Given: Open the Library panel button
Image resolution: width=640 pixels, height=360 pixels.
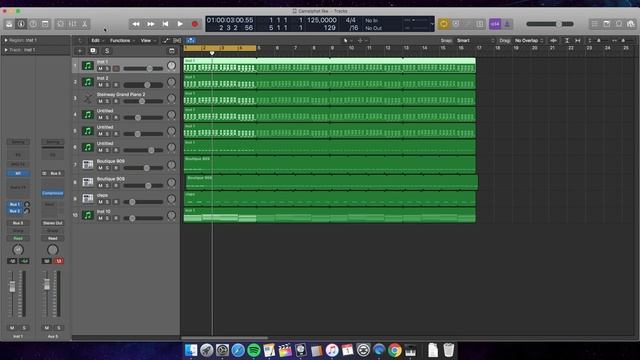Looking at the screenshot, I should pyautogui.click(x=9, y=24).
